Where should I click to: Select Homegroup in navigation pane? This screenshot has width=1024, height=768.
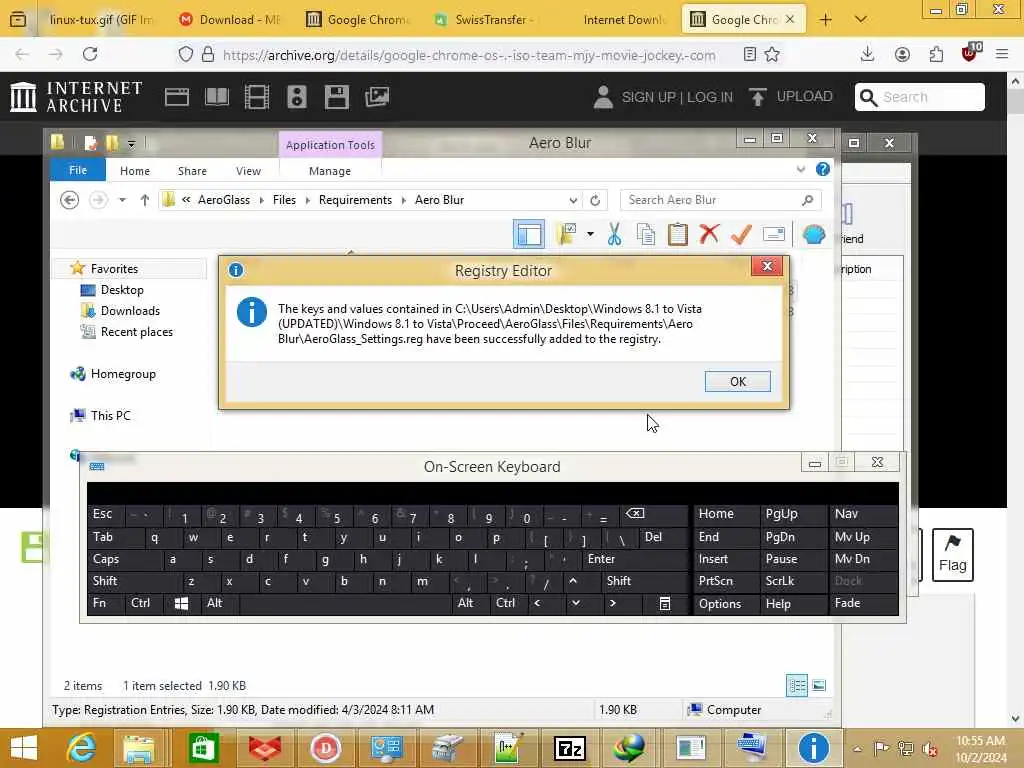(x=123, y=374)
